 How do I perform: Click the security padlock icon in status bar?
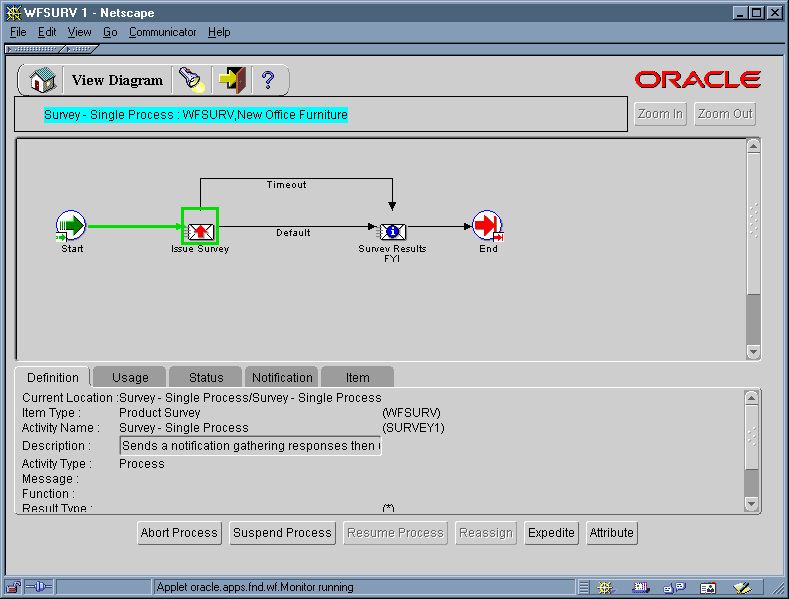[x=14, y=587]
